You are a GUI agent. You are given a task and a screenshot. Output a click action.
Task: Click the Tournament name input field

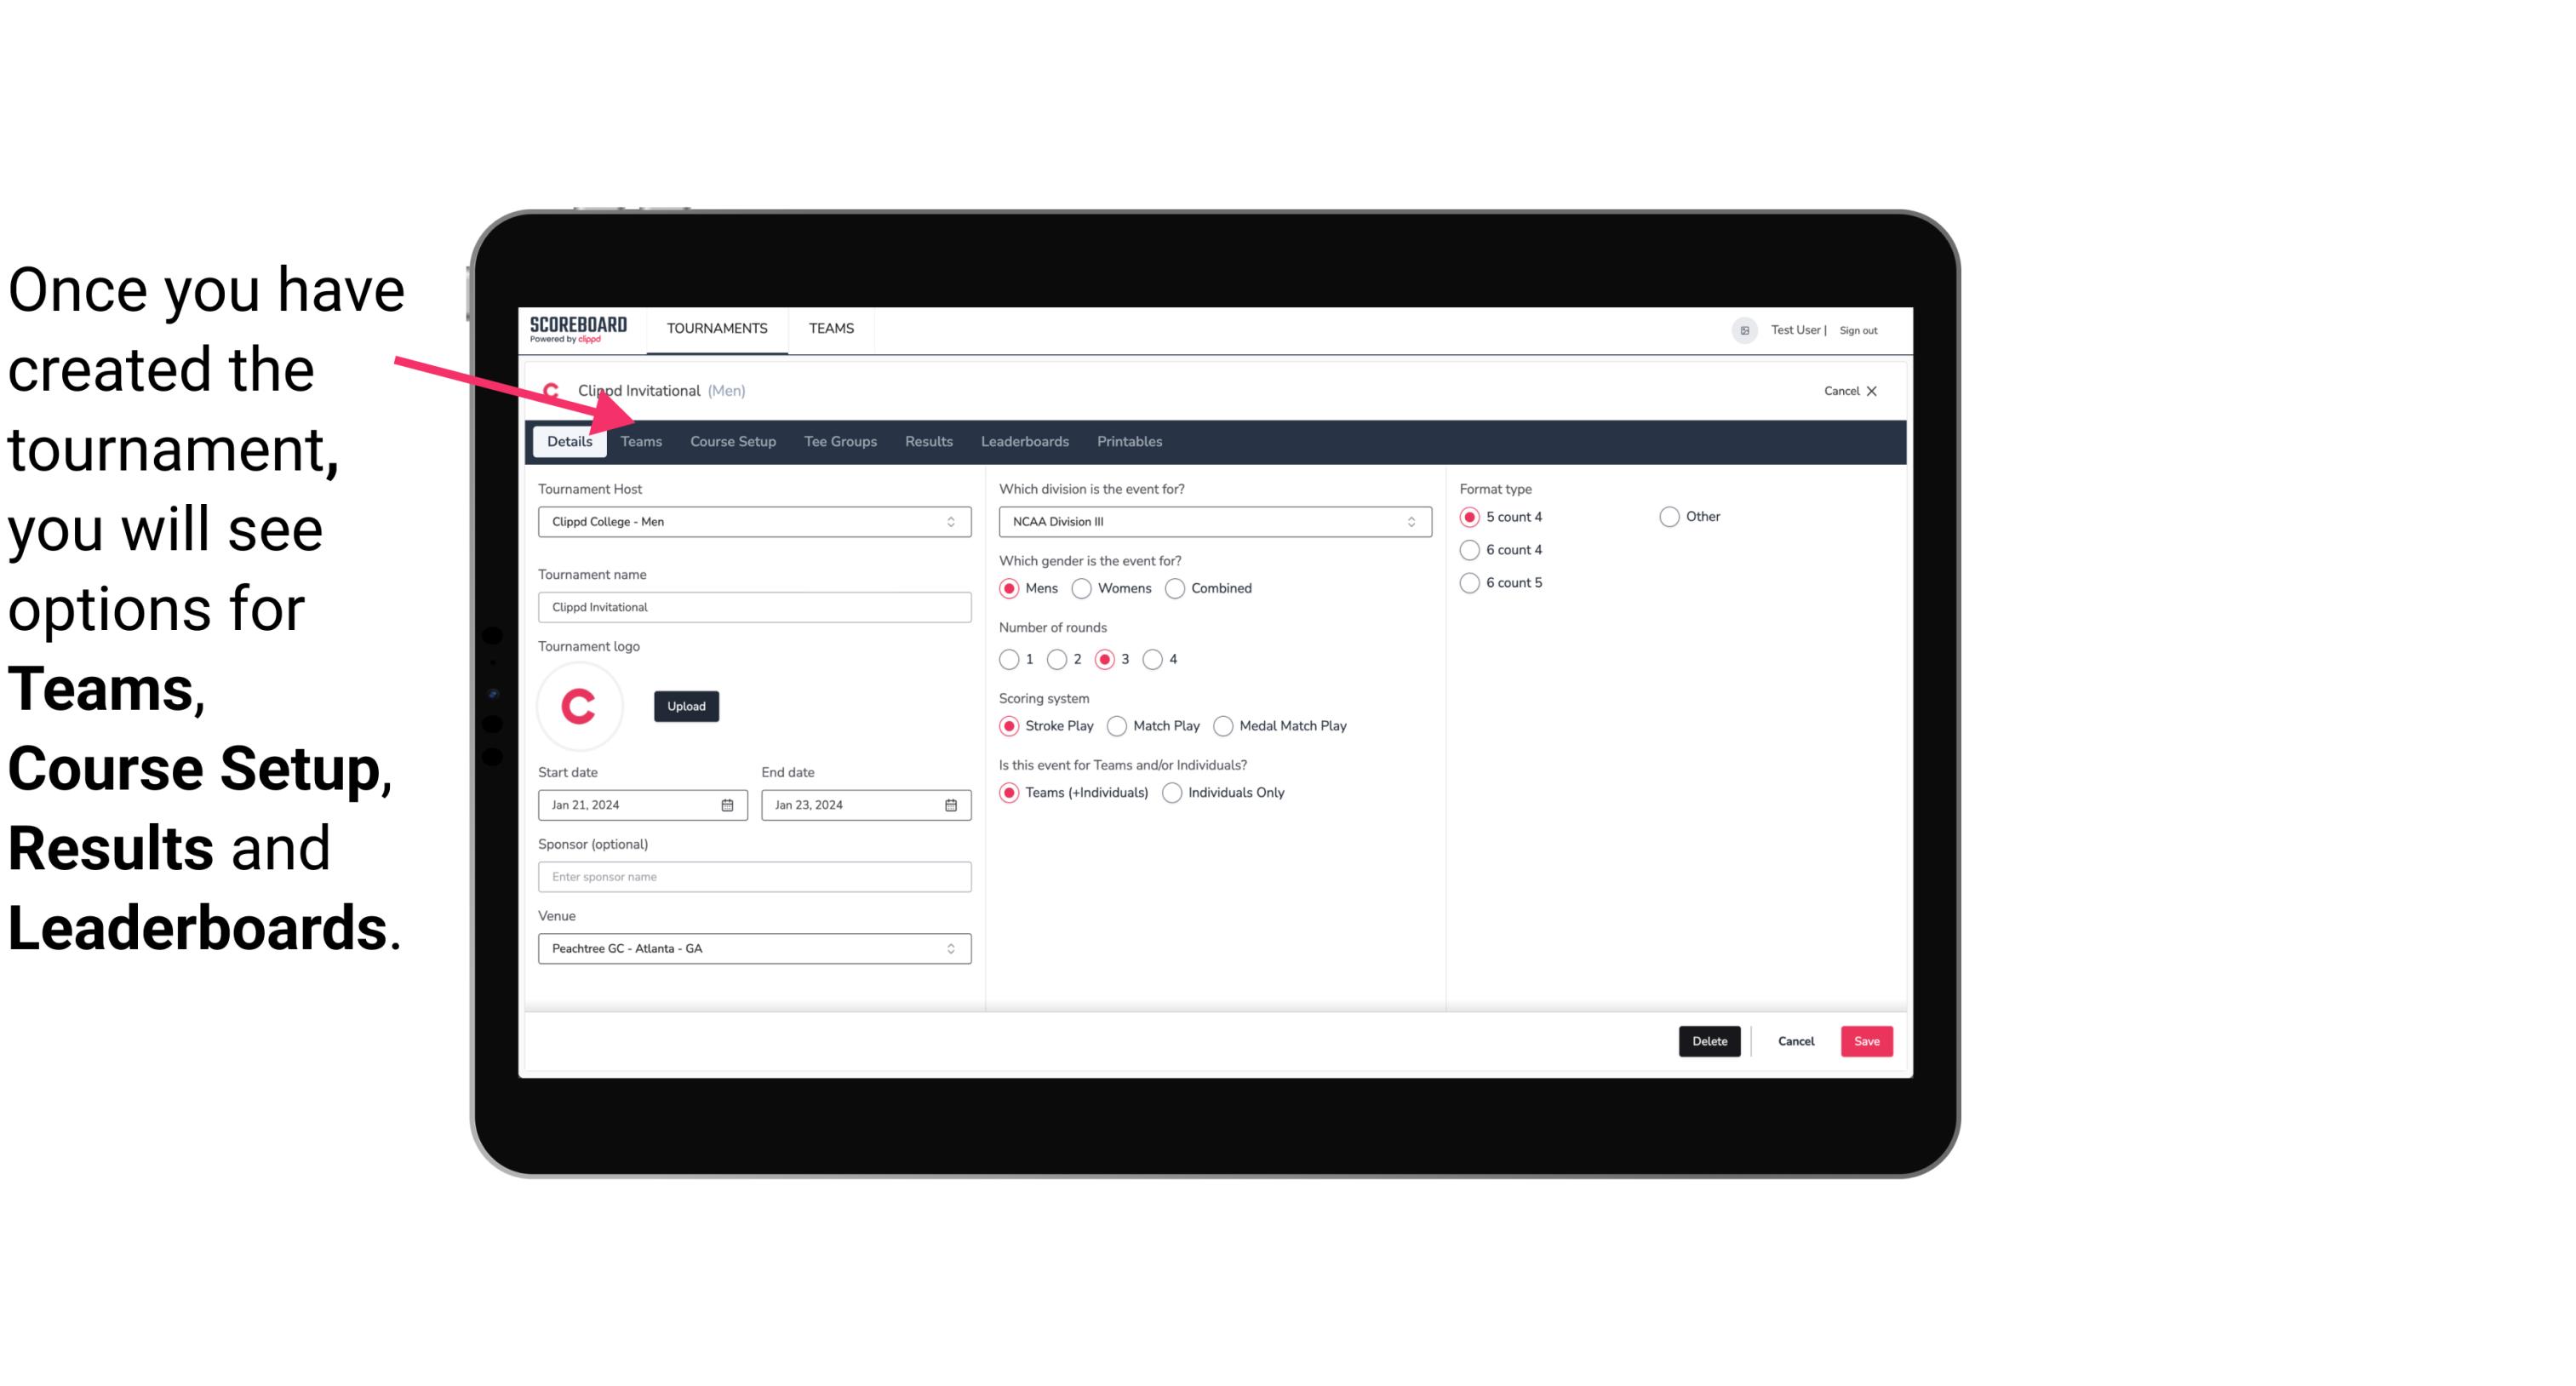pos(754,608)
